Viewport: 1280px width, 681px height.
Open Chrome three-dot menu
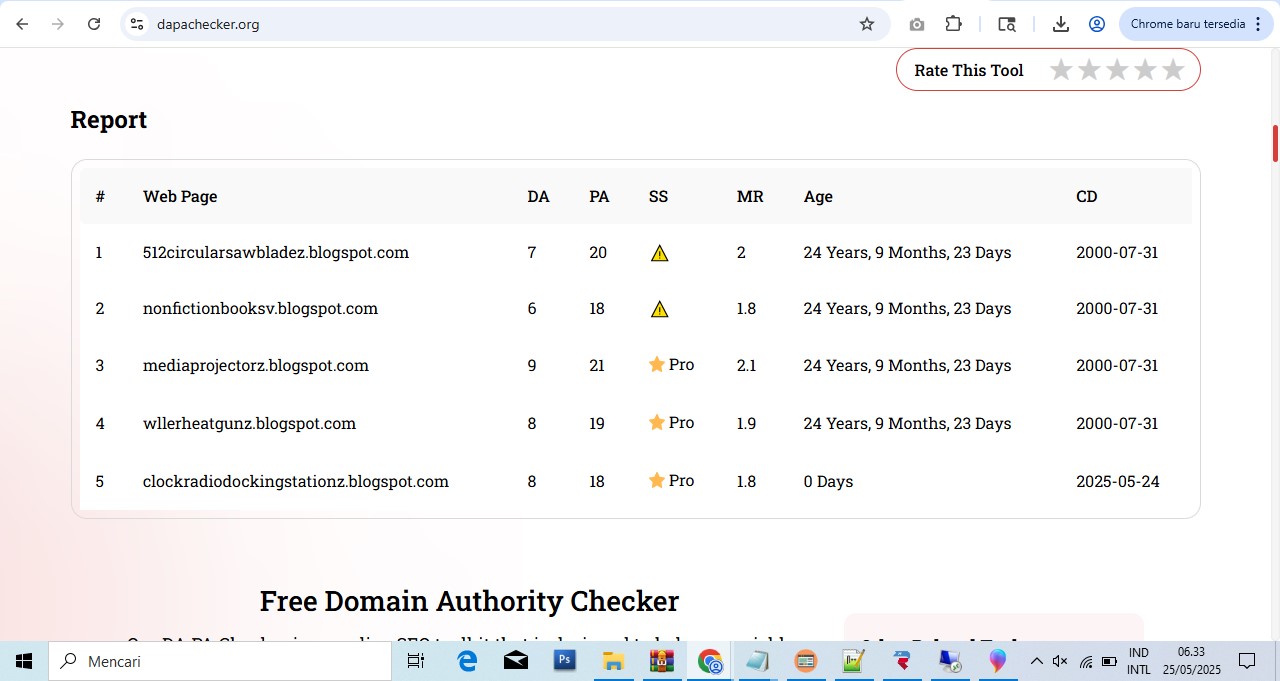pos(1258,24)
